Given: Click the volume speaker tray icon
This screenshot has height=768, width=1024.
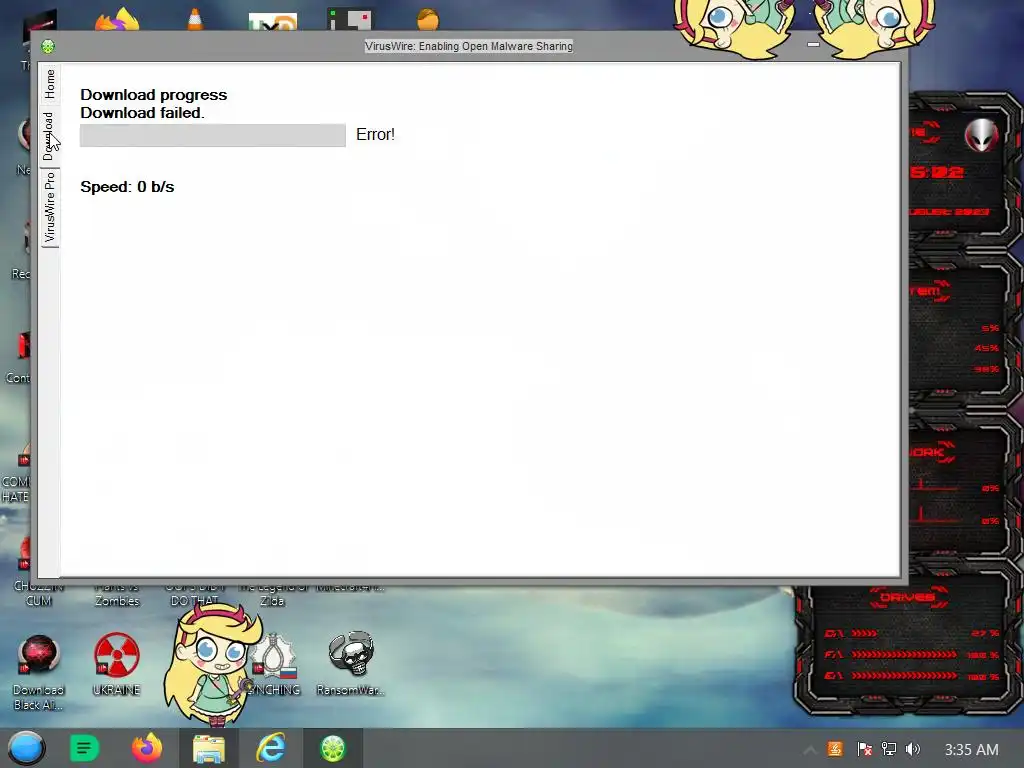Looking at the screenshot, I should pyautogui.click(x=913, y=749).
